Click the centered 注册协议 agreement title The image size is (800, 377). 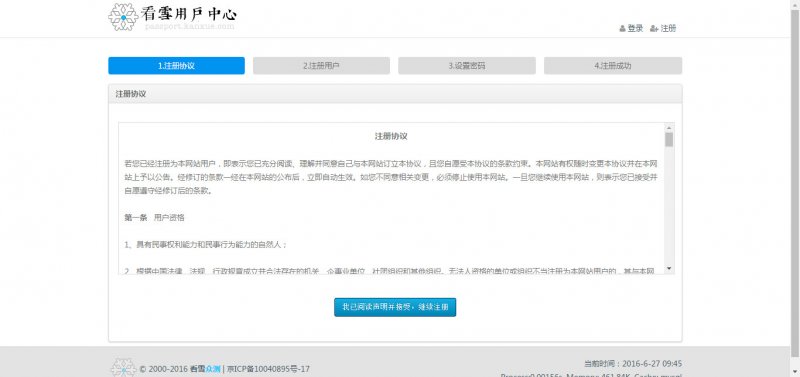point(391,136)
